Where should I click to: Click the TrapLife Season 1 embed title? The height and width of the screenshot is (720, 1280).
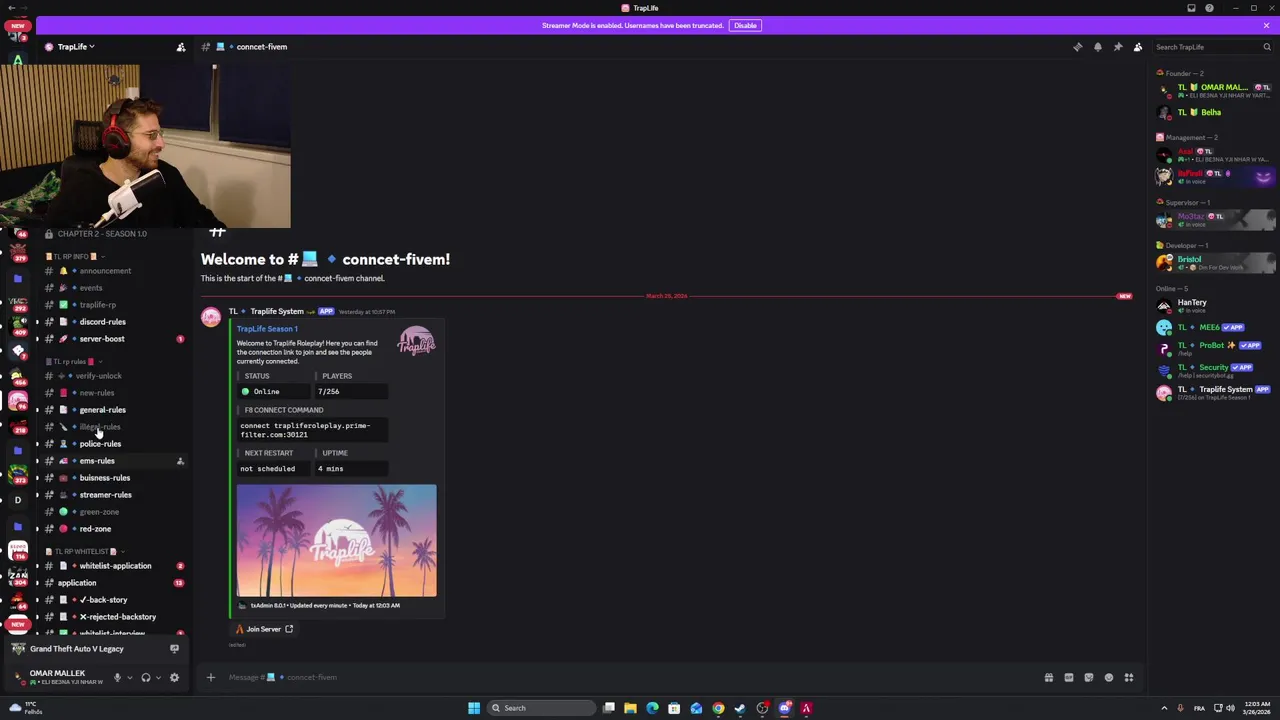point(267,329)
